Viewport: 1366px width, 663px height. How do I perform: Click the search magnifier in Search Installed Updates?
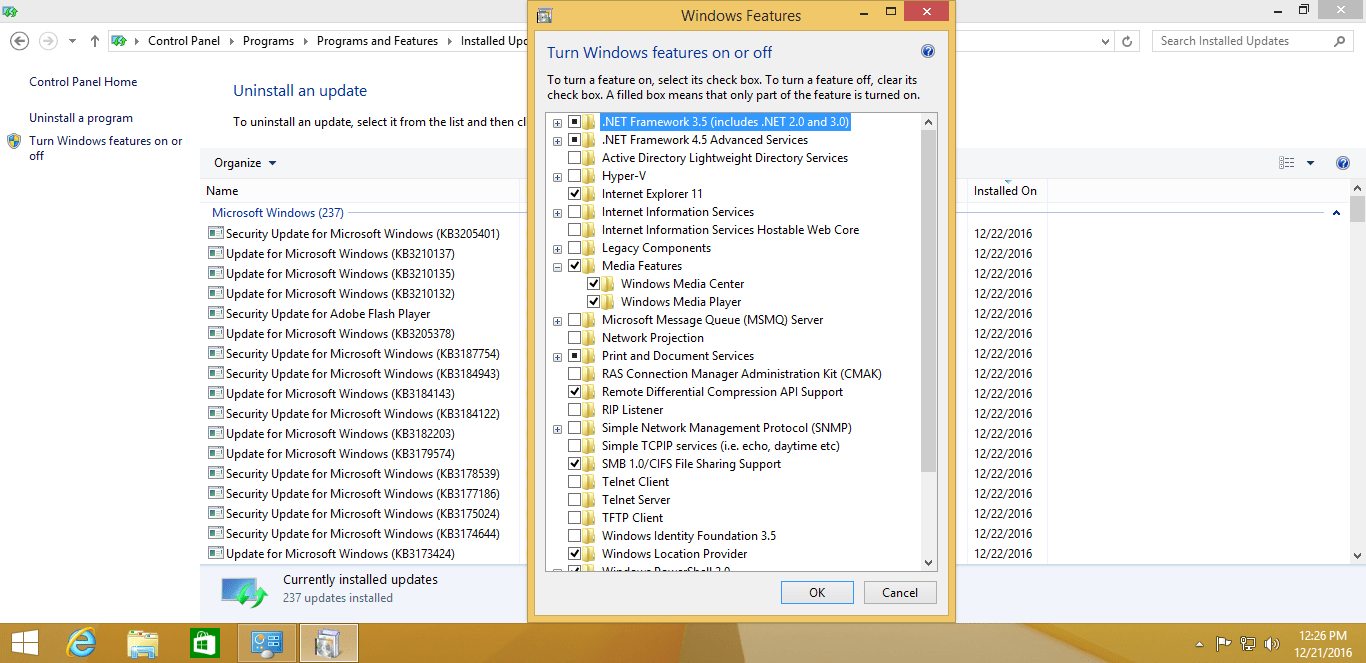click(x=1340, y=41)
